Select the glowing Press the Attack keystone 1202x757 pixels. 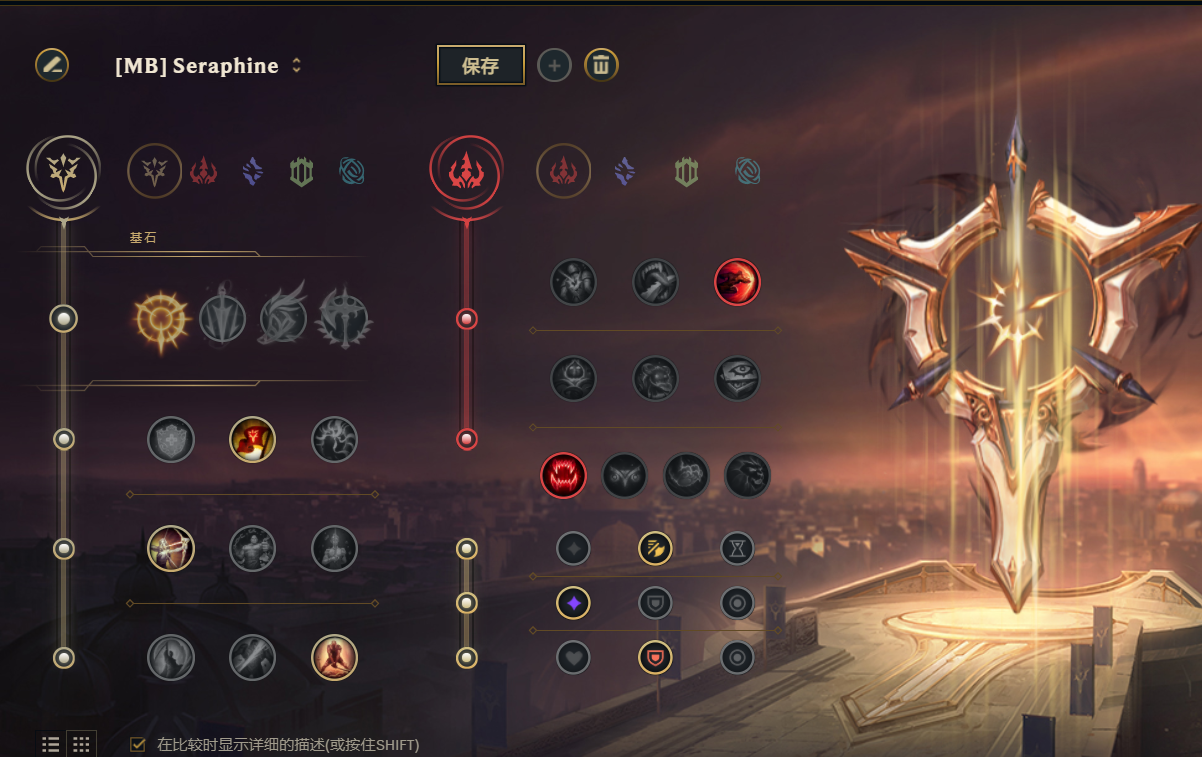coord(161,320)
